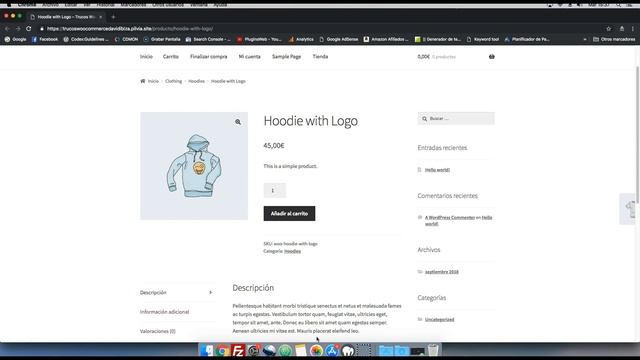Open Finder from the dock
Viewport: 640px width, 360px height.
click(x=207, y=351)
